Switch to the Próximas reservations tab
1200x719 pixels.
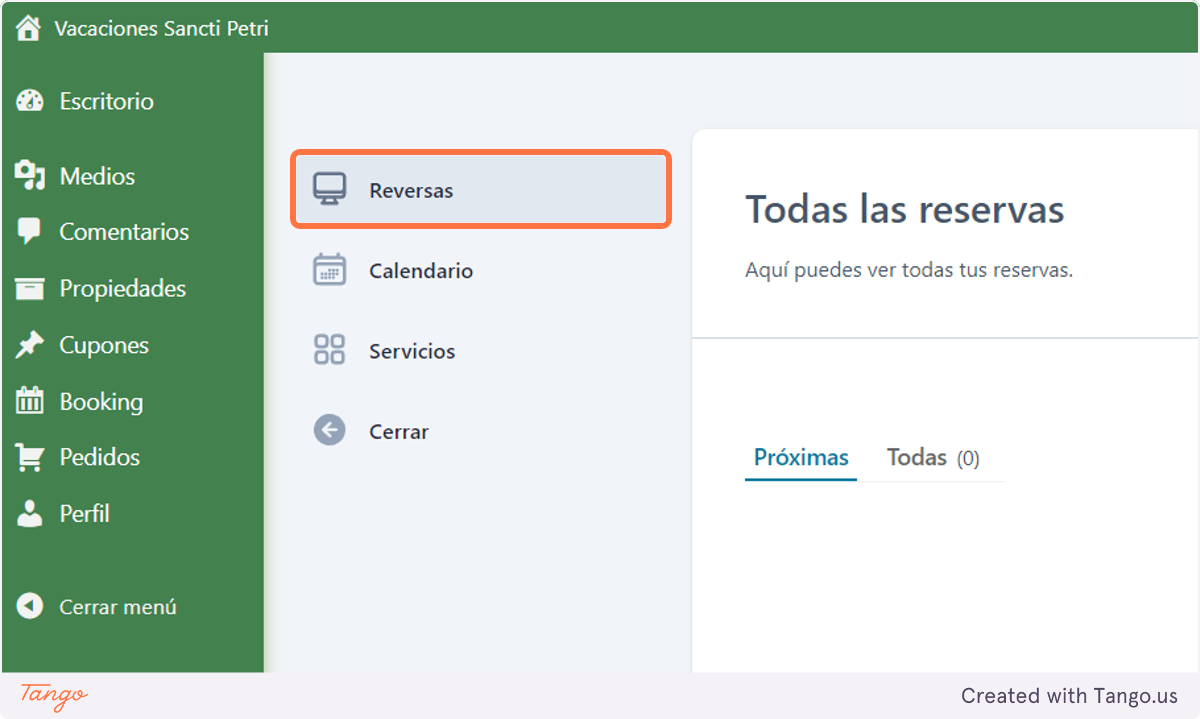tap(801, 458)
